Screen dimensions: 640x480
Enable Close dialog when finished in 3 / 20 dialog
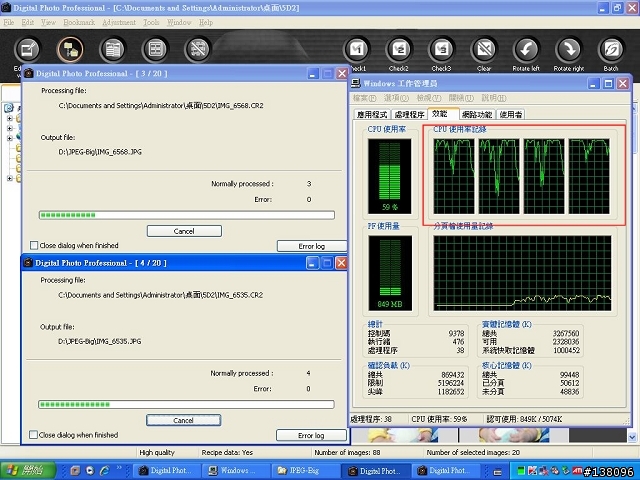pos(34,245)
